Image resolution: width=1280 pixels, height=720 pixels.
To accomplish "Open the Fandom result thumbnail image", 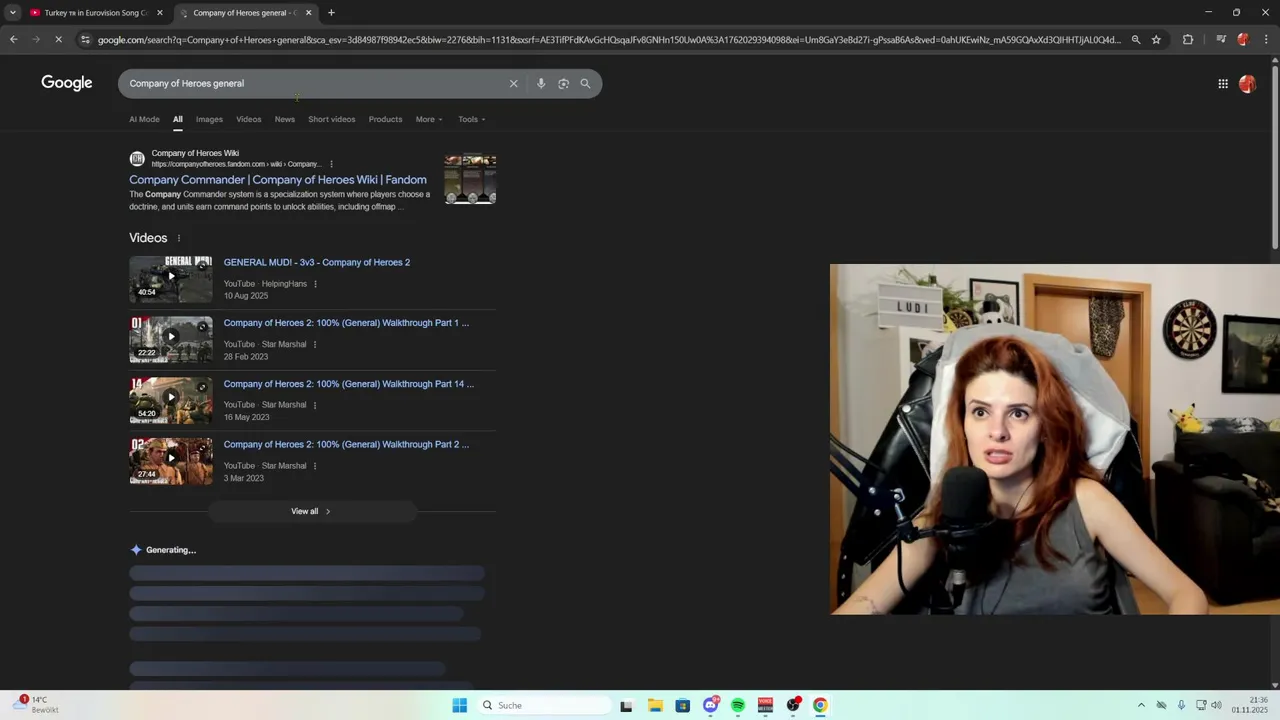I will pos(470,179).
